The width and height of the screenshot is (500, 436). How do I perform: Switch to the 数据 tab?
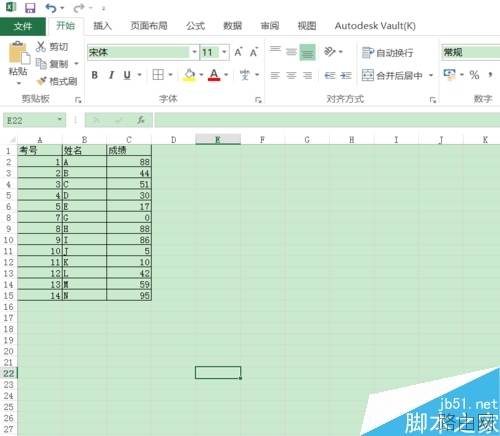[x=232, y=26]
